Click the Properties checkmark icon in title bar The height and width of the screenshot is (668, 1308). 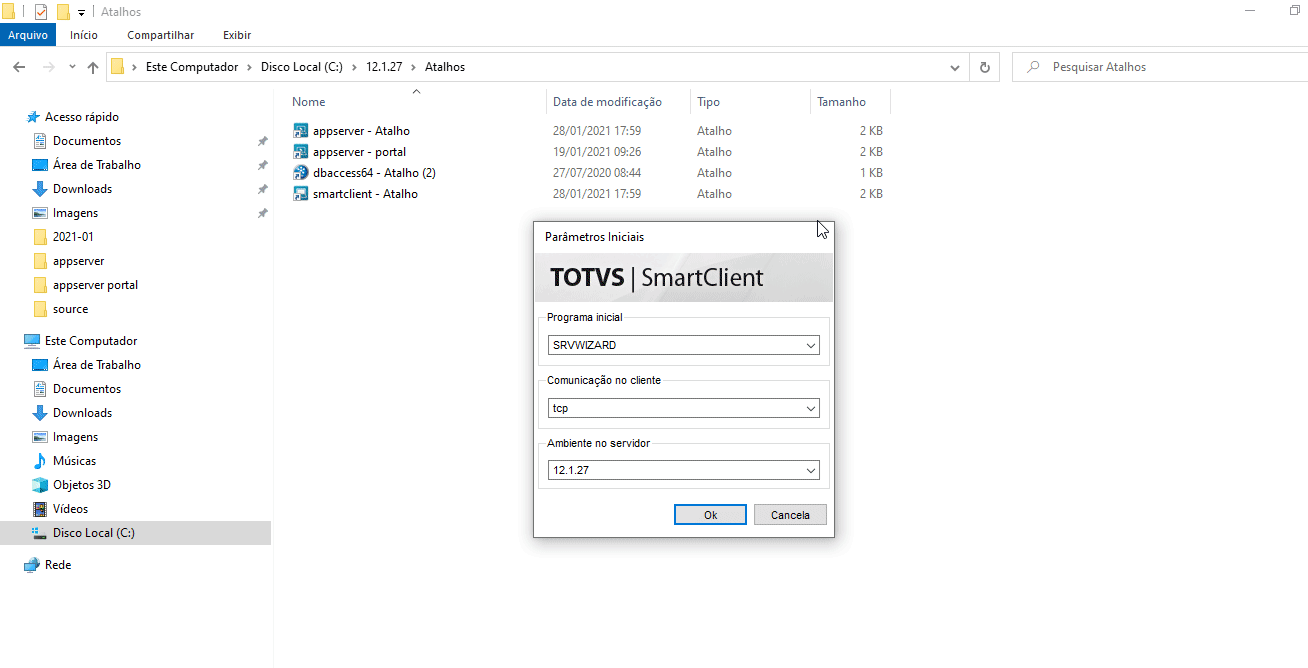(x=41, y=12)
